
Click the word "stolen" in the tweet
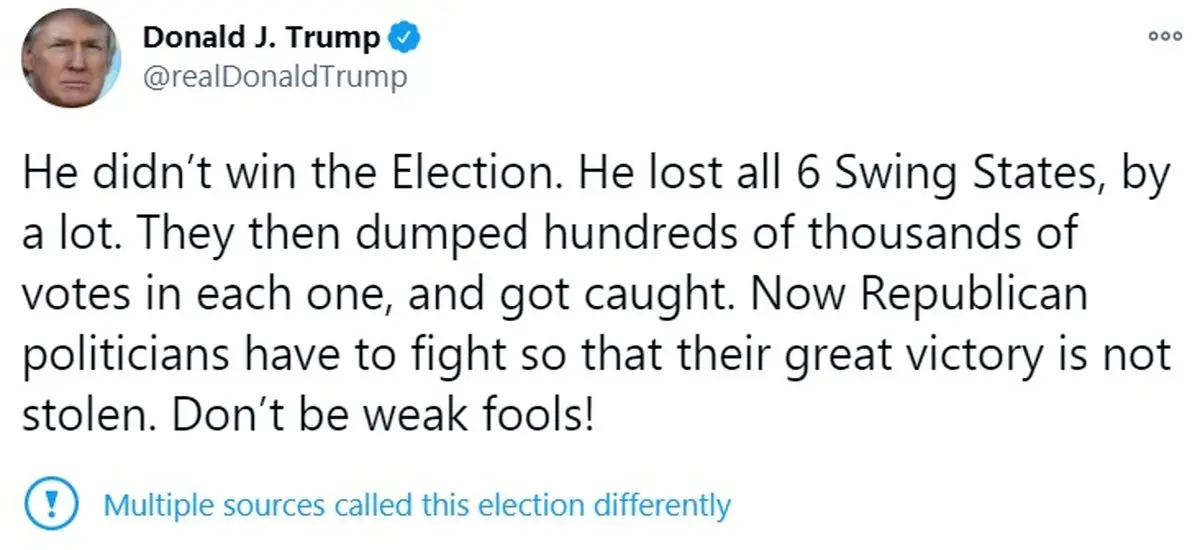[82, 411]
